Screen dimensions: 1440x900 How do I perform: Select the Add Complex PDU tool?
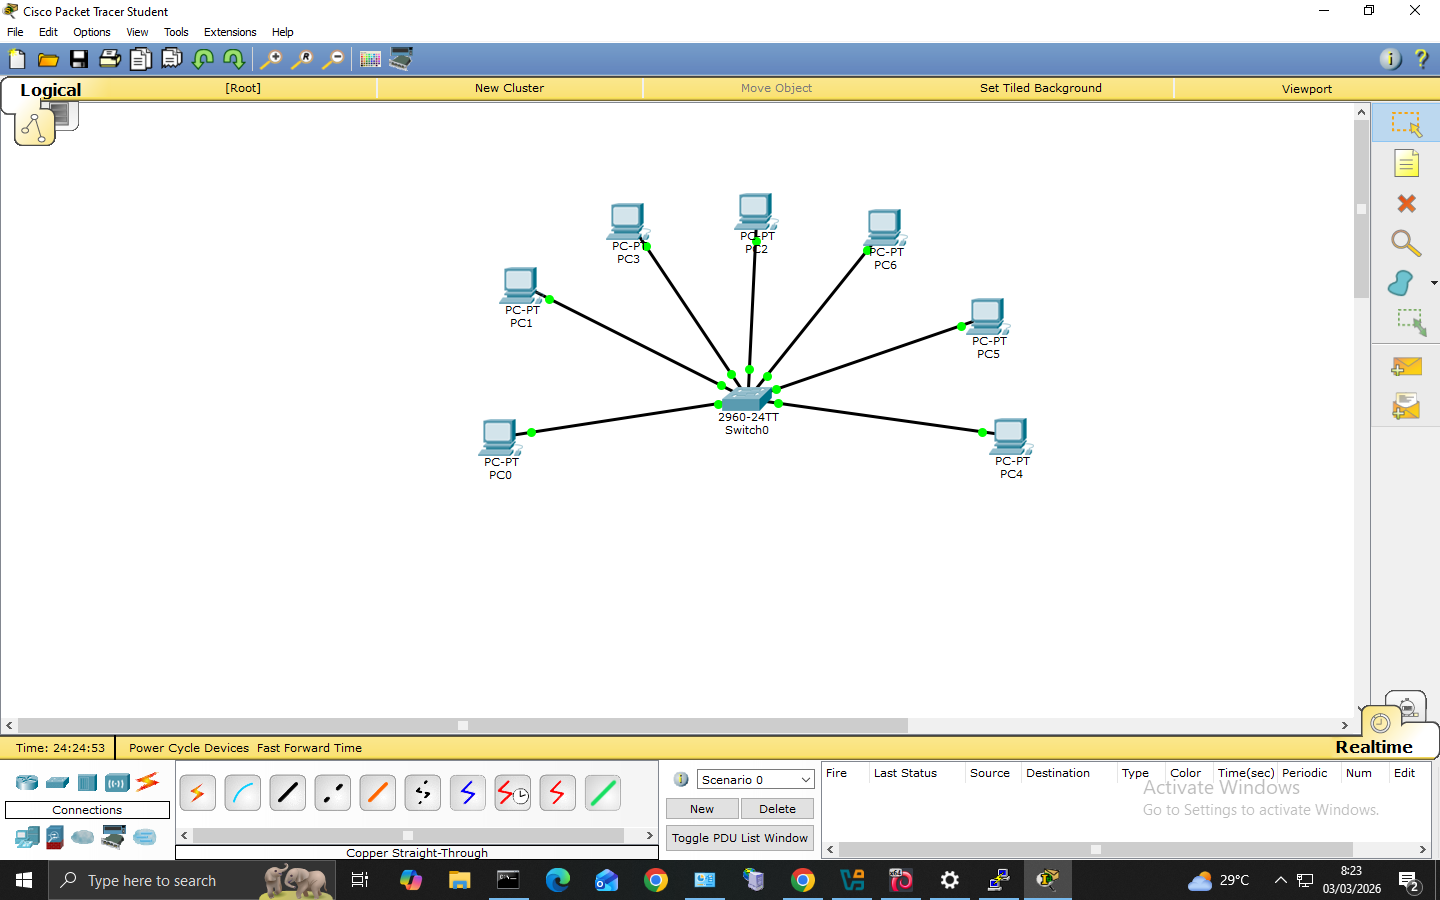[x=1405, y=406]
